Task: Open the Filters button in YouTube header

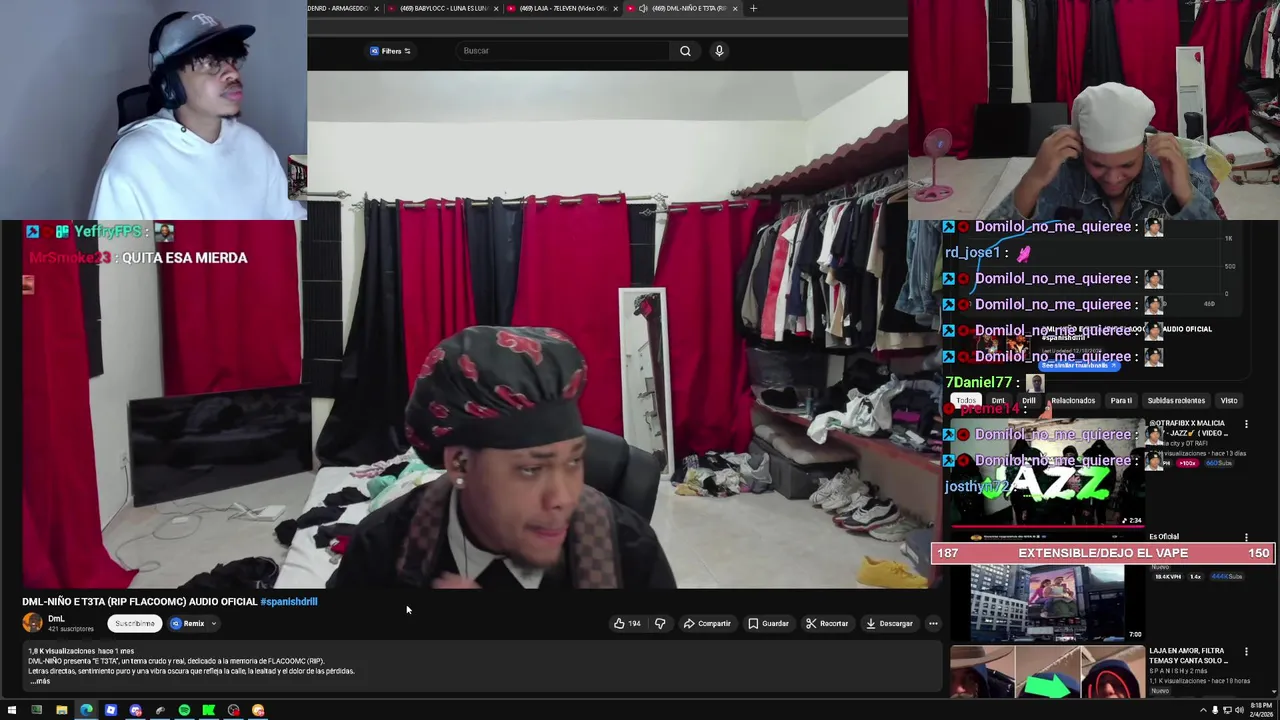Action: point(390,51)
